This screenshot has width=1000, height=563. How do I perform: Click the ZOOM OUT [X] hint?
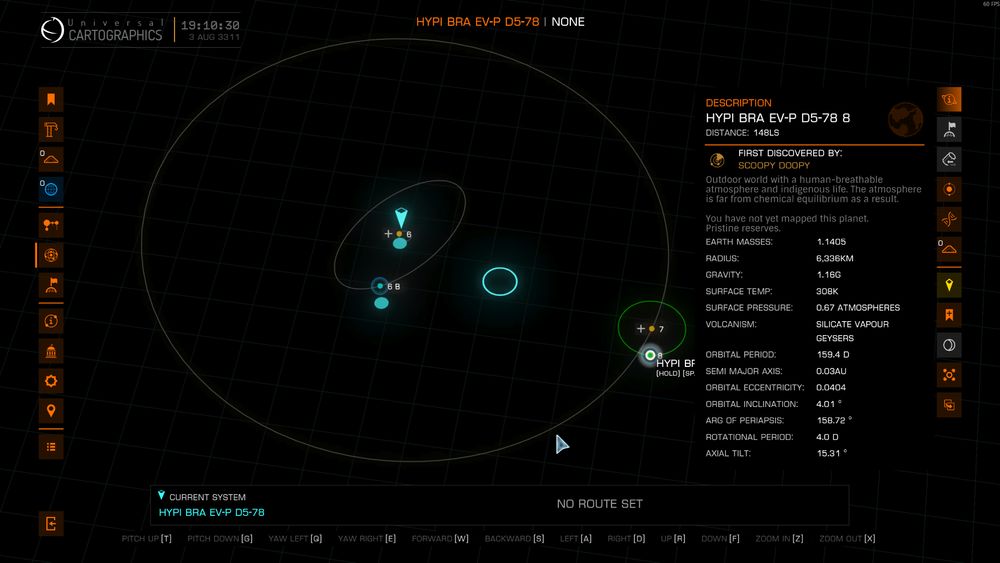(847, 539)
